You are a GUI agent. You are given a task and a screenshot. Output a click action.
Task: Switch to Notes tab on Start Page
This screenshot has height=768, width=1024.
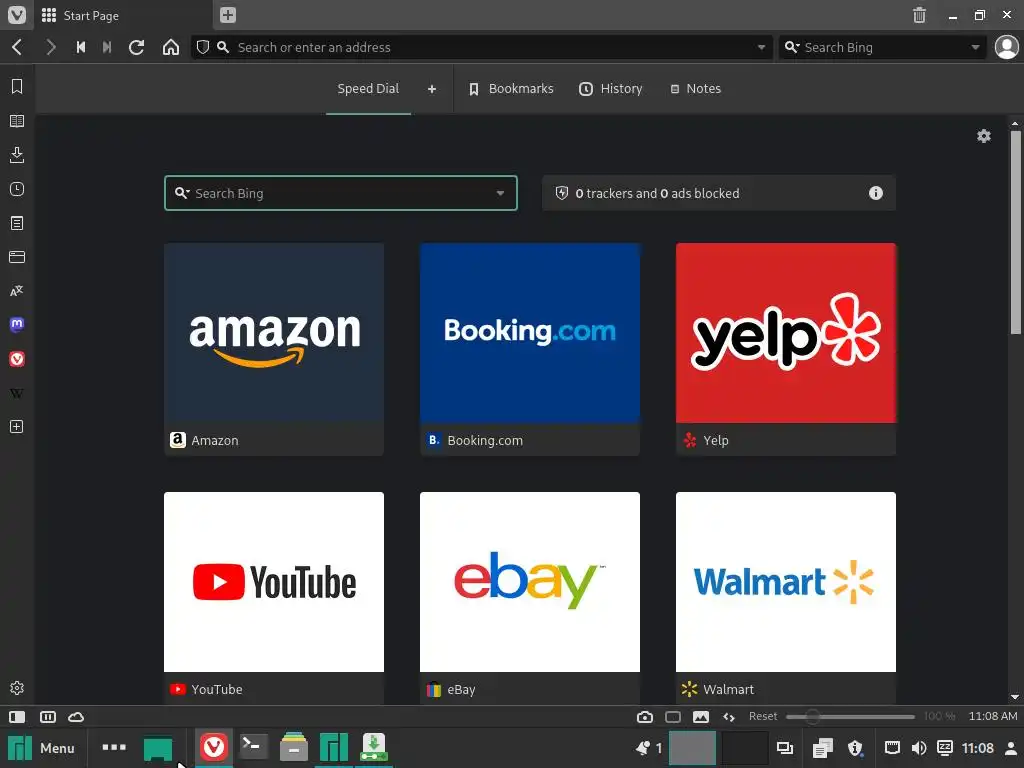696,89
